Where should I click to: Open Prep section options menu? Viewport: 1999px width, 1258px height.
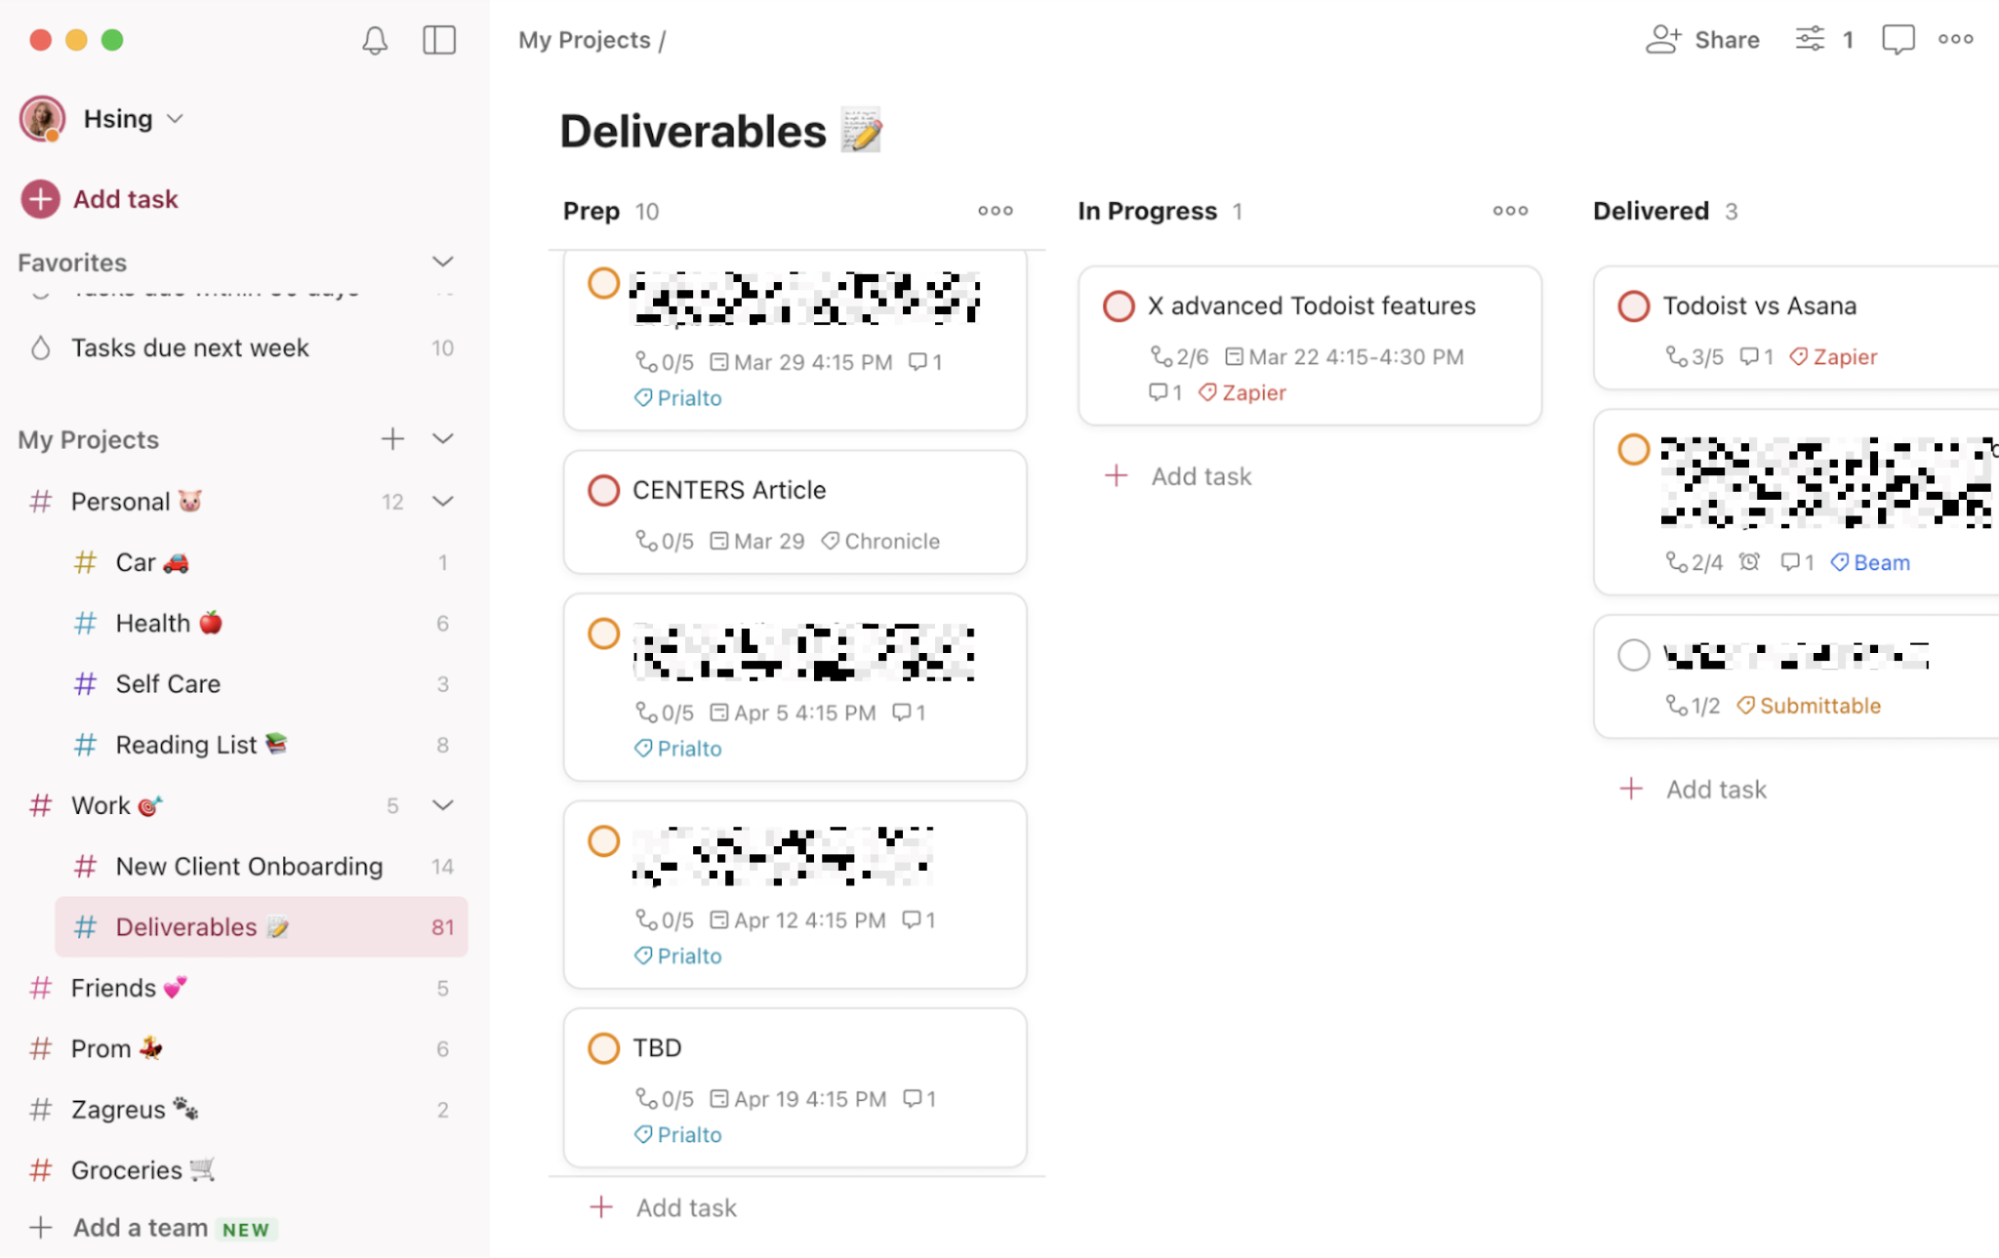point(995,211)
